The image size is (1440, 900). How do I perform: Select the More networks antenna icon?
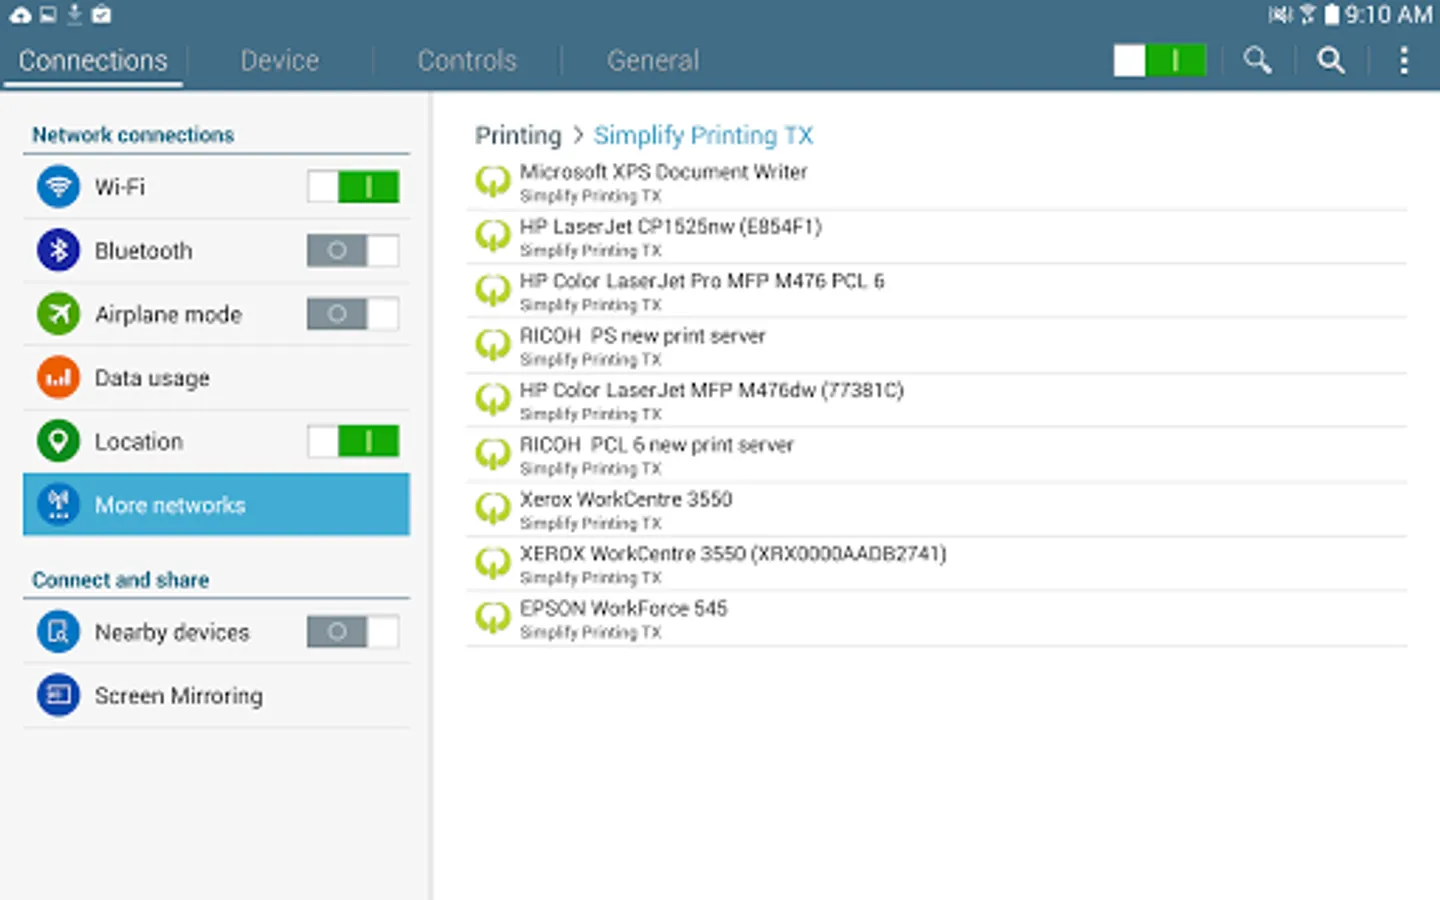(x=58, y=505)
